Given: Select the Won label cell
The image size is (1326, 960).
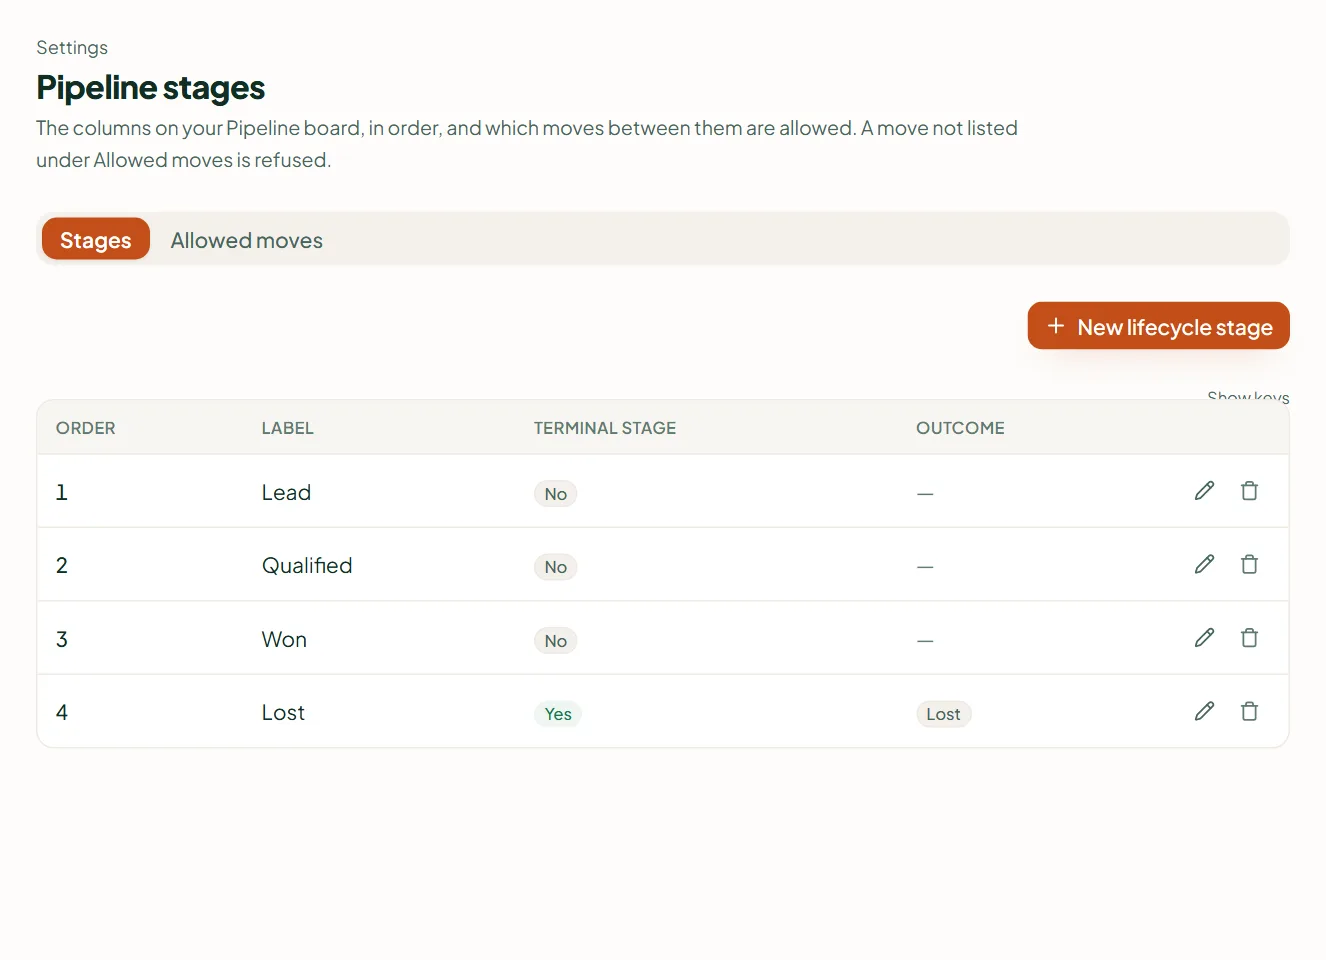Looking at the screenshot, I should tap(284, 639).
